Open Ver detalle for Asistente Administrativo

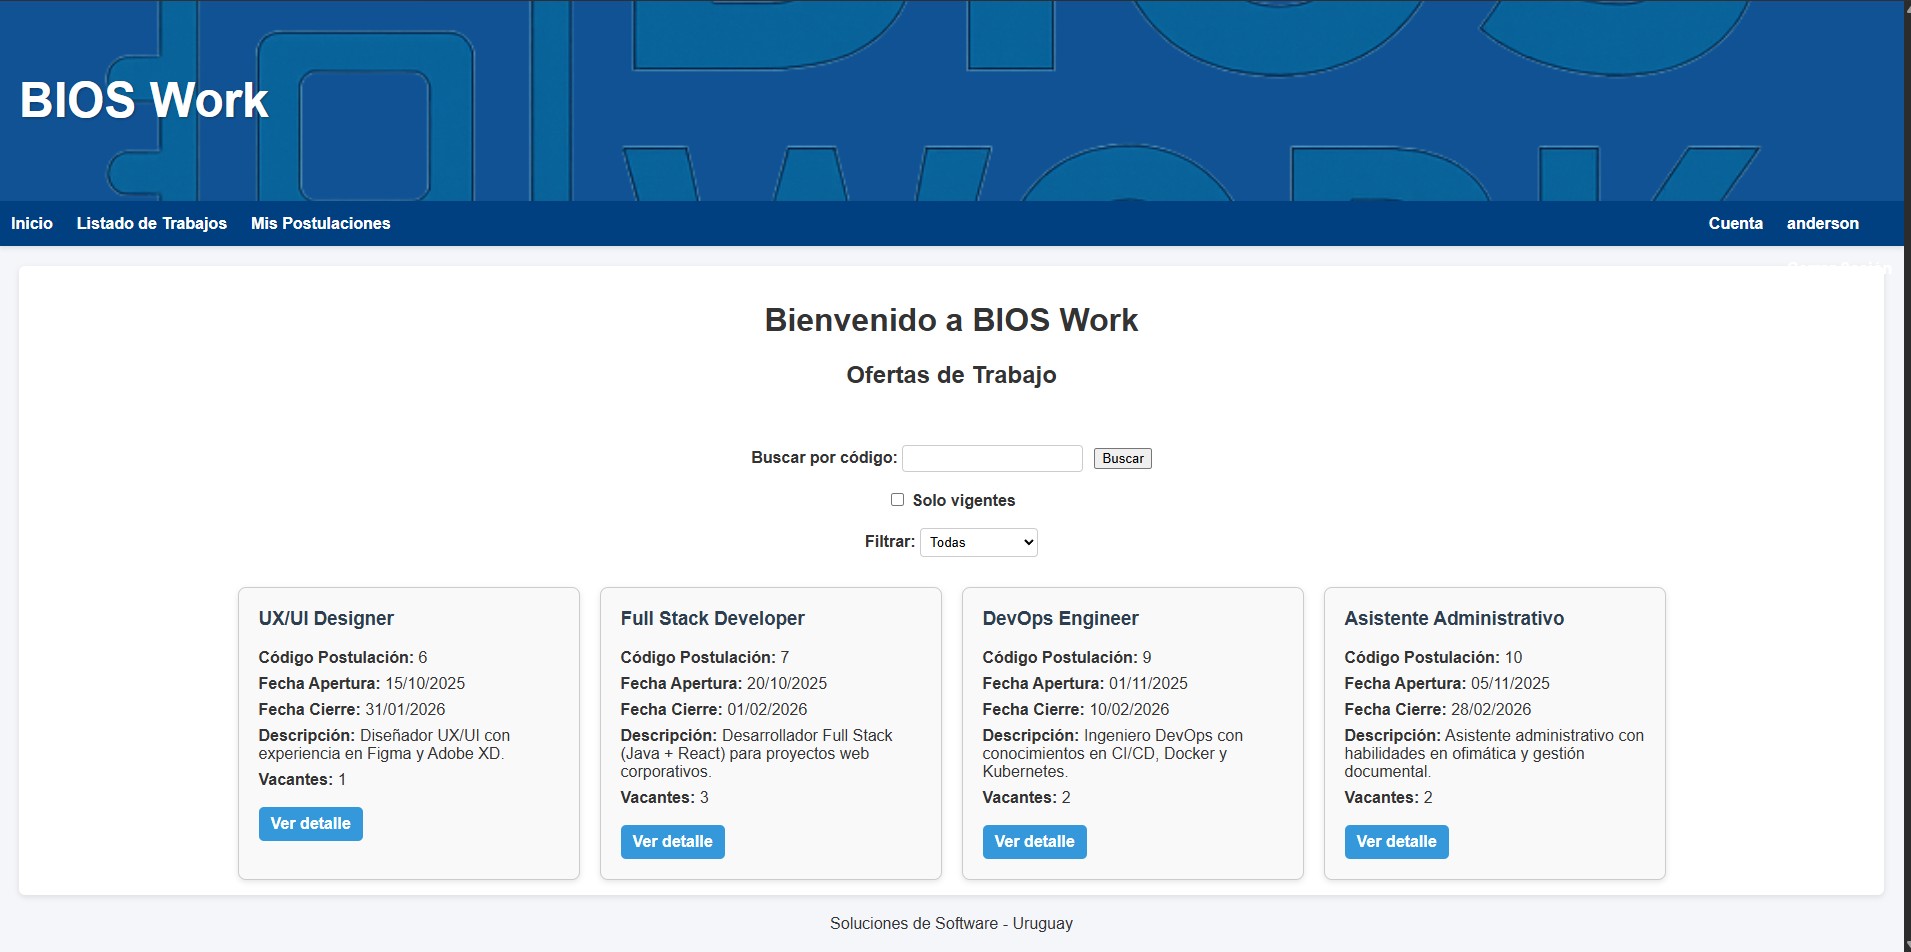click(1396, 841)
